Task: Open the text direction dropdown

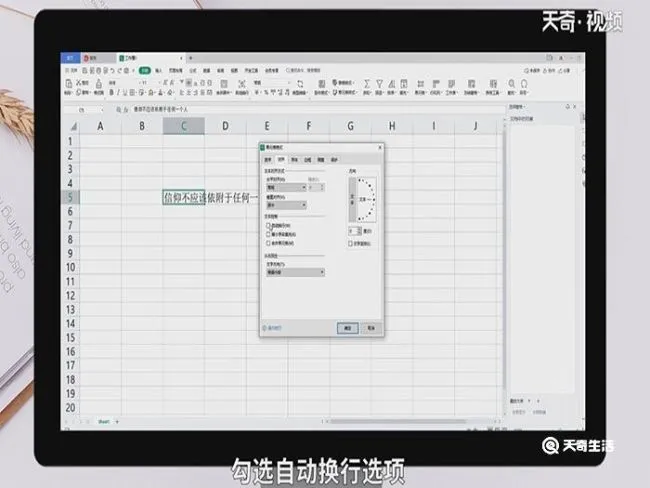Action: click(x=295, y=272)
